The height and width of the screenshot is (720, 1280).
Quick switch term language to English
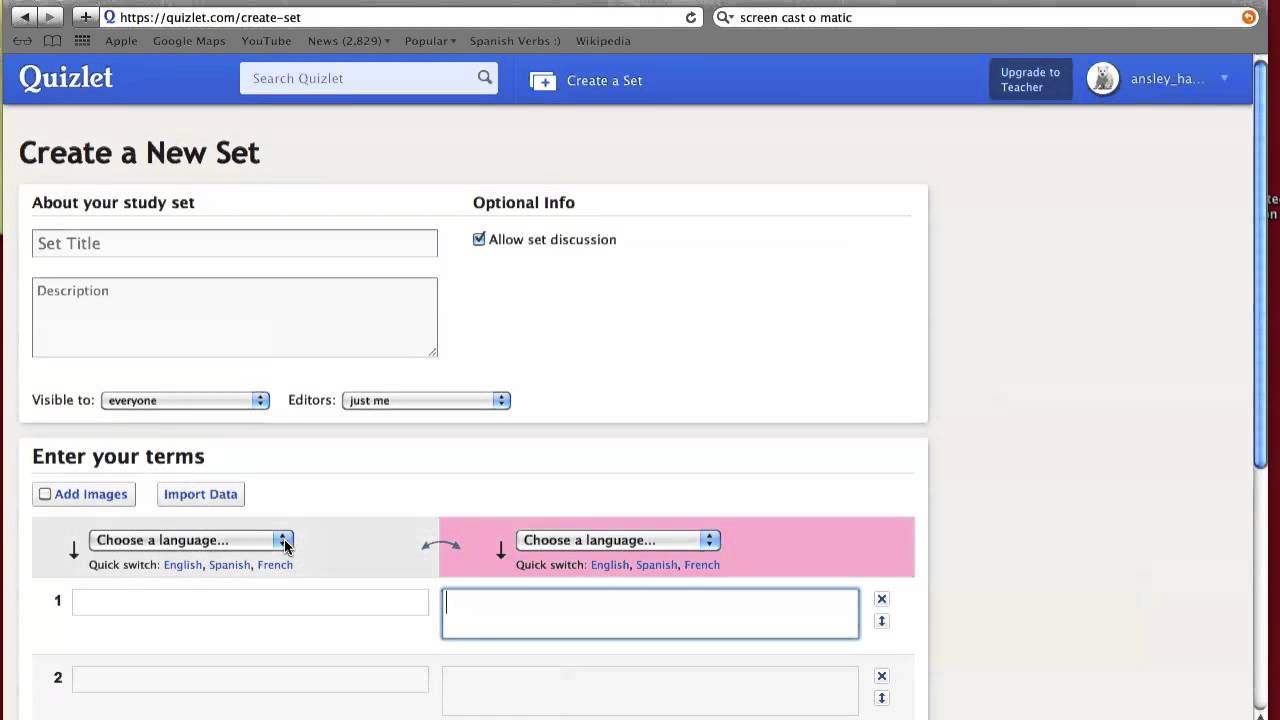(x=183, y=565)
